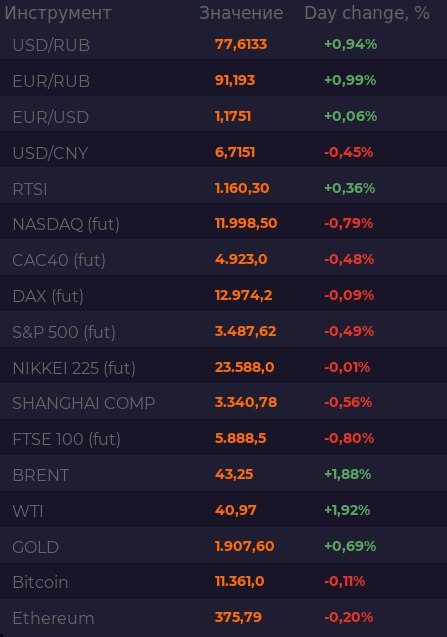
Task: Sort by the Инструмент column header
Action: pyautogui.click(x=58, y=13)
